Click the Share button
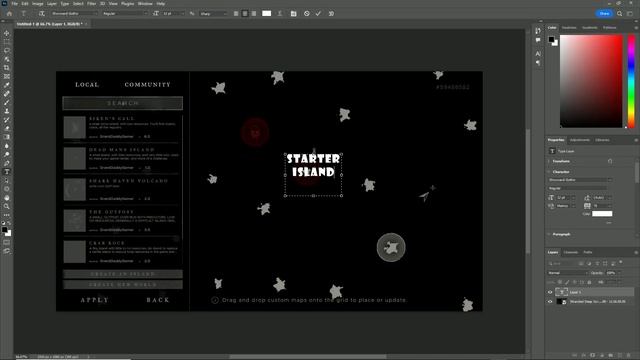 604,13
